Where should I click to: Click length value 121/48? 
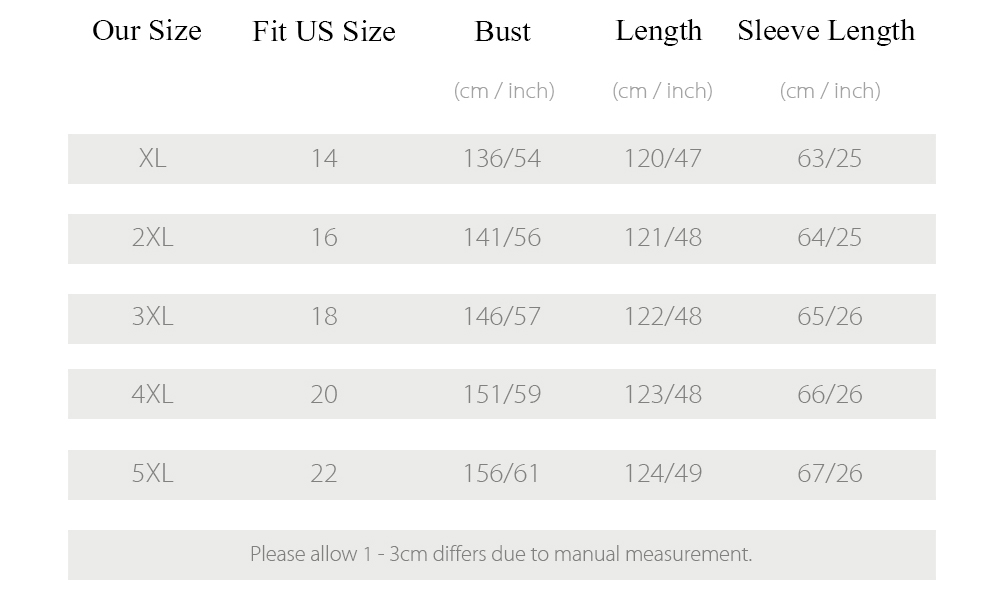[x=663, y=237]
